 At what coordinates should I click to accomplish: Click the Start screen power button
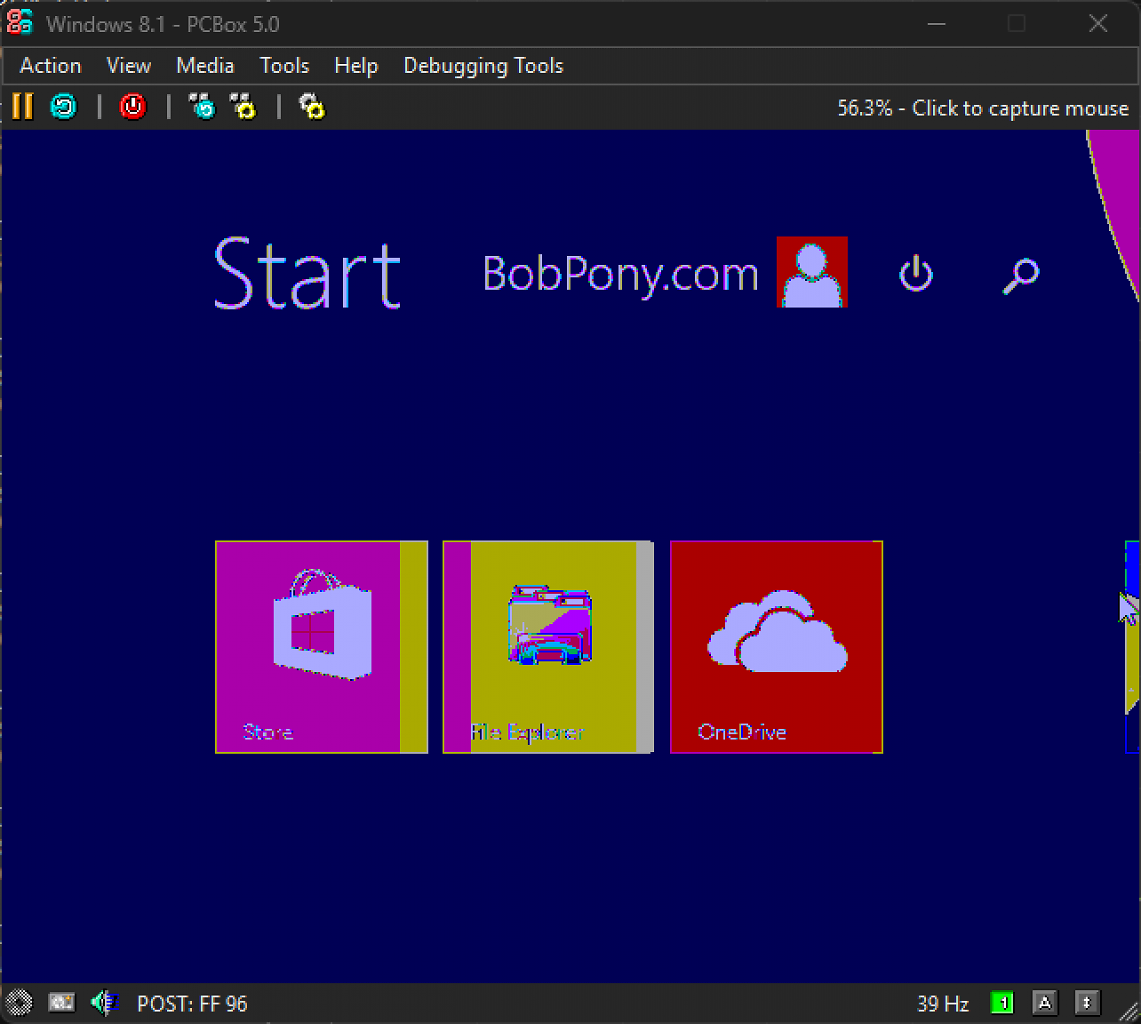916,274
